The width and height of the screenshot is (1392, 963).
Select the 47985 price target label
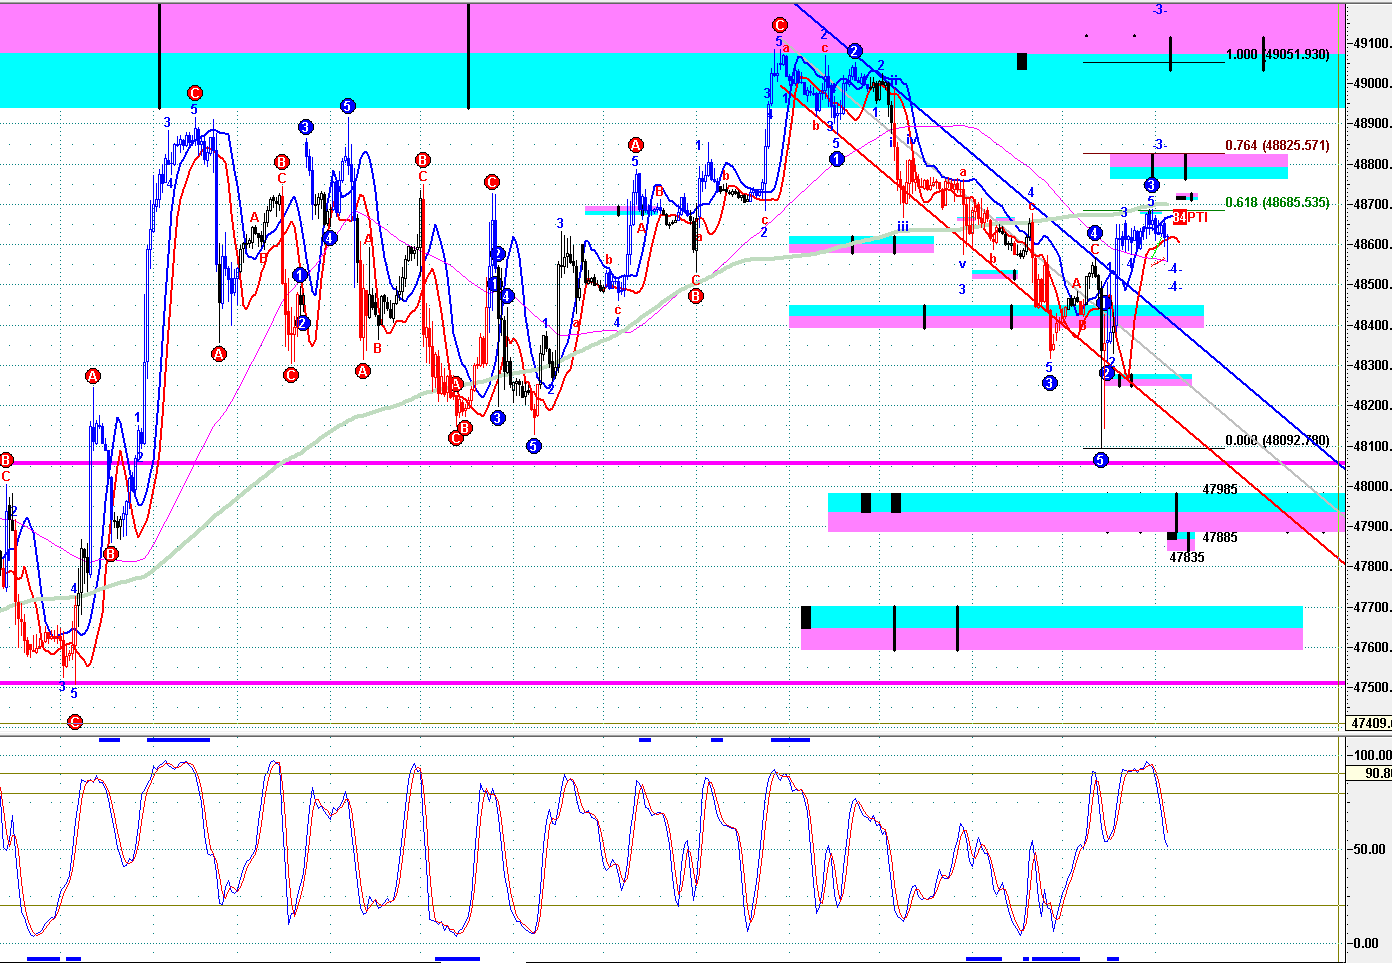click(x=1219, y=489)
